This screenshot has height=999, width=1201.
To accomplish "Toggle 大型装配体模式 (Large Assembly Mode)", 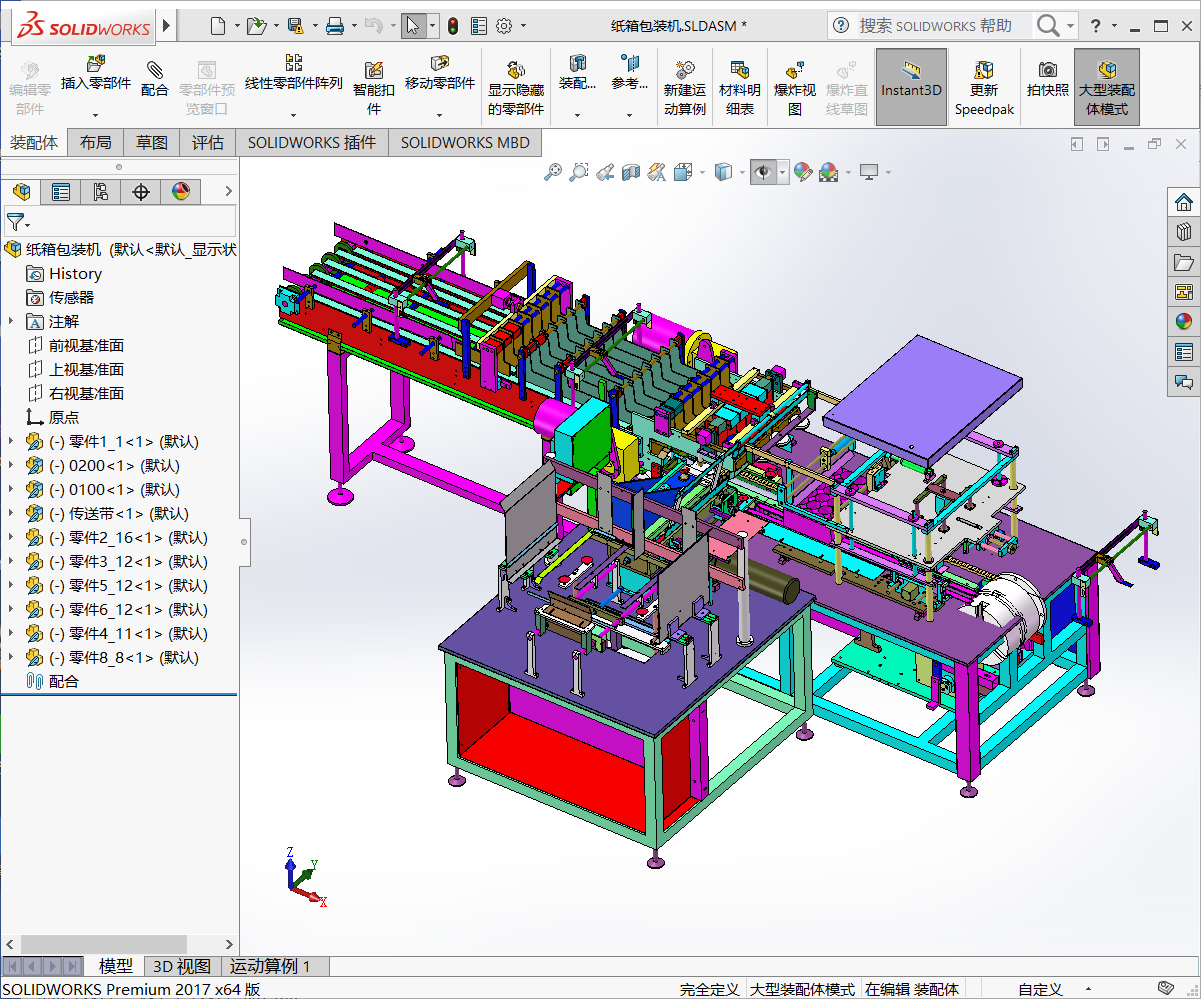I will (1106, 86).
